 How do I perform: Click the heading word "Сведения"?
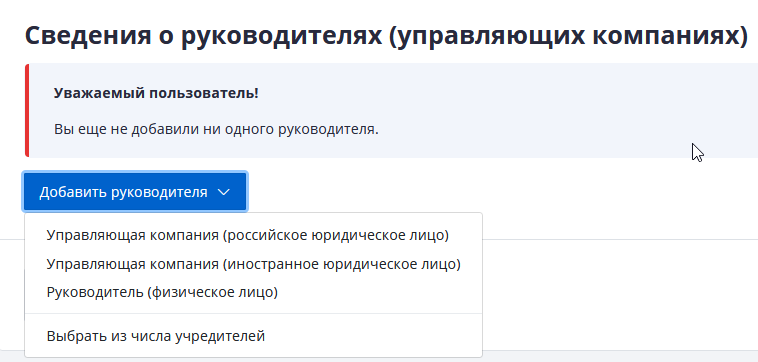pos(88,36)
